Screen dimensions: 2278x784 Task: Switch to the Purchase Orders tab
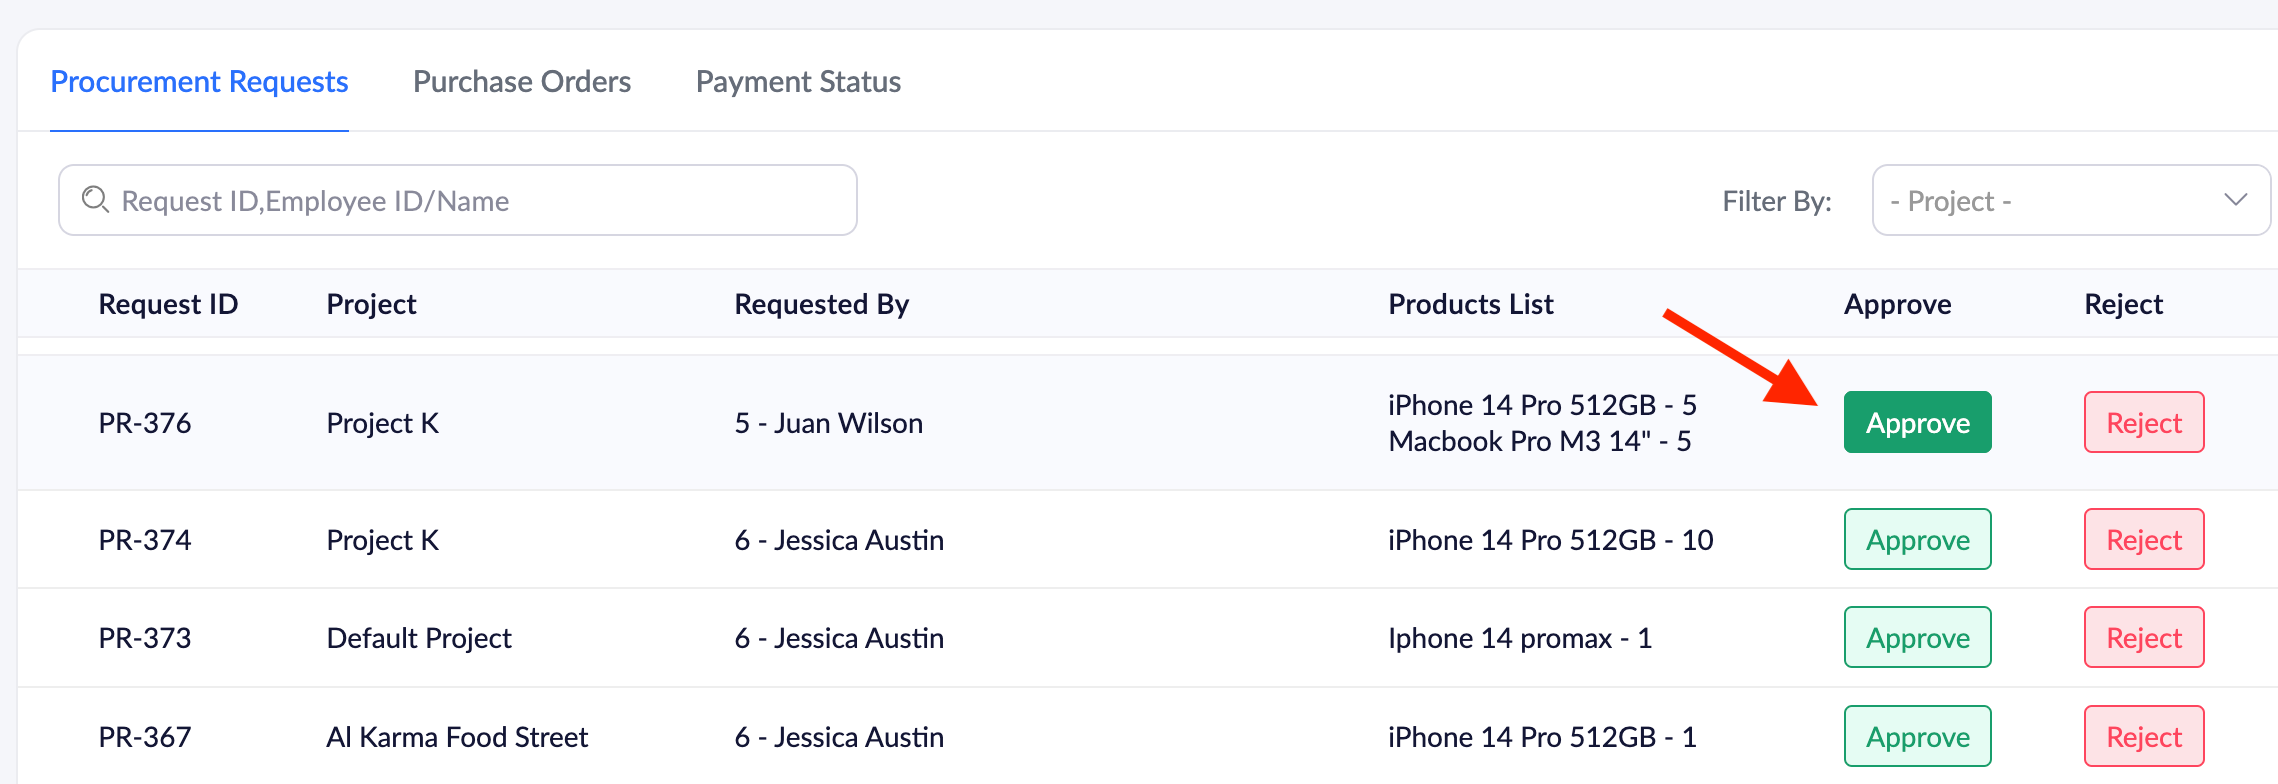pos(521,82)
